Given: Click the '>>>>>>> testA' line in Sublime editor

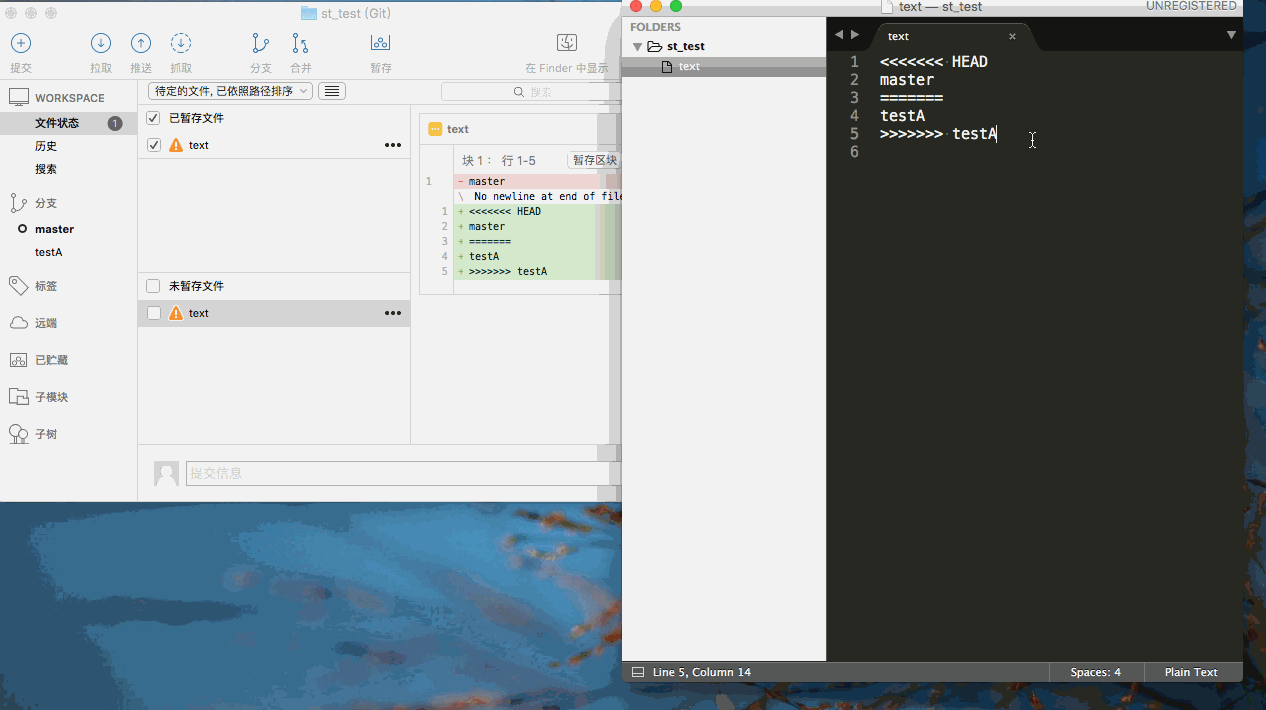Looking at the screenshot, I should 938,134.
